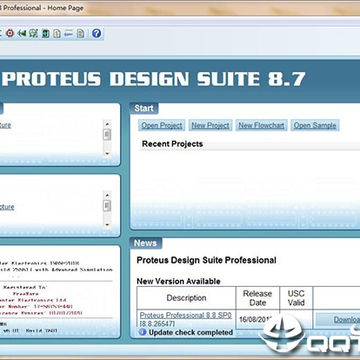The width and height of the screenshot is (360, 360).
Task: Click the red circular chip toolbar icon
Action: pyautogui.click(x=10, y=33)
